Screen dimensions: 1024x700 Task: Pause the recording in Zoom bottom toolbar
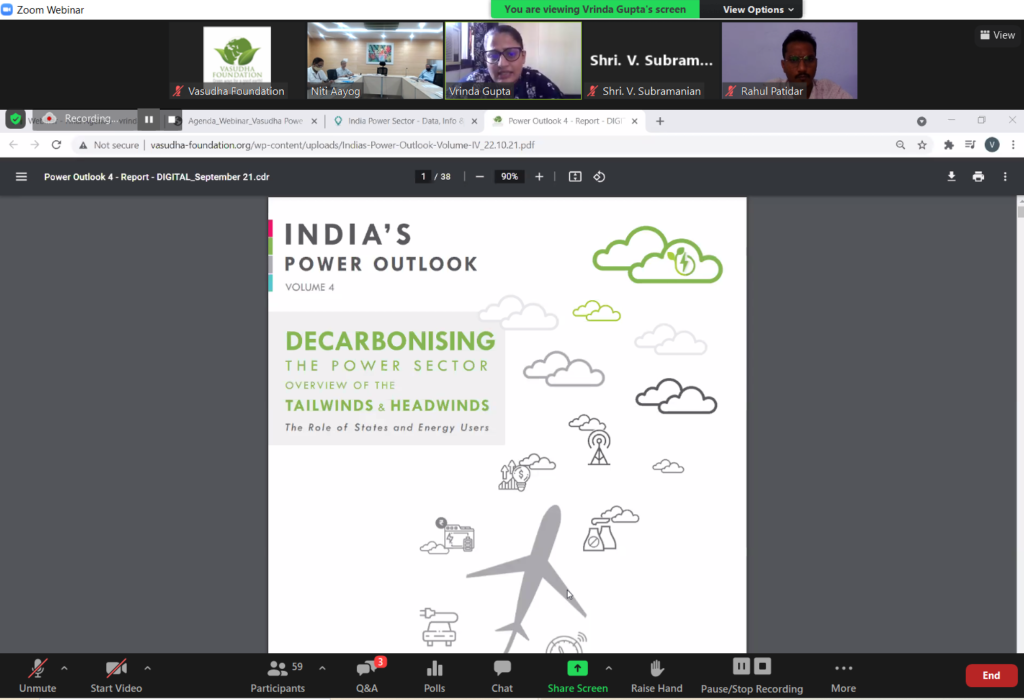coord(741,666)
